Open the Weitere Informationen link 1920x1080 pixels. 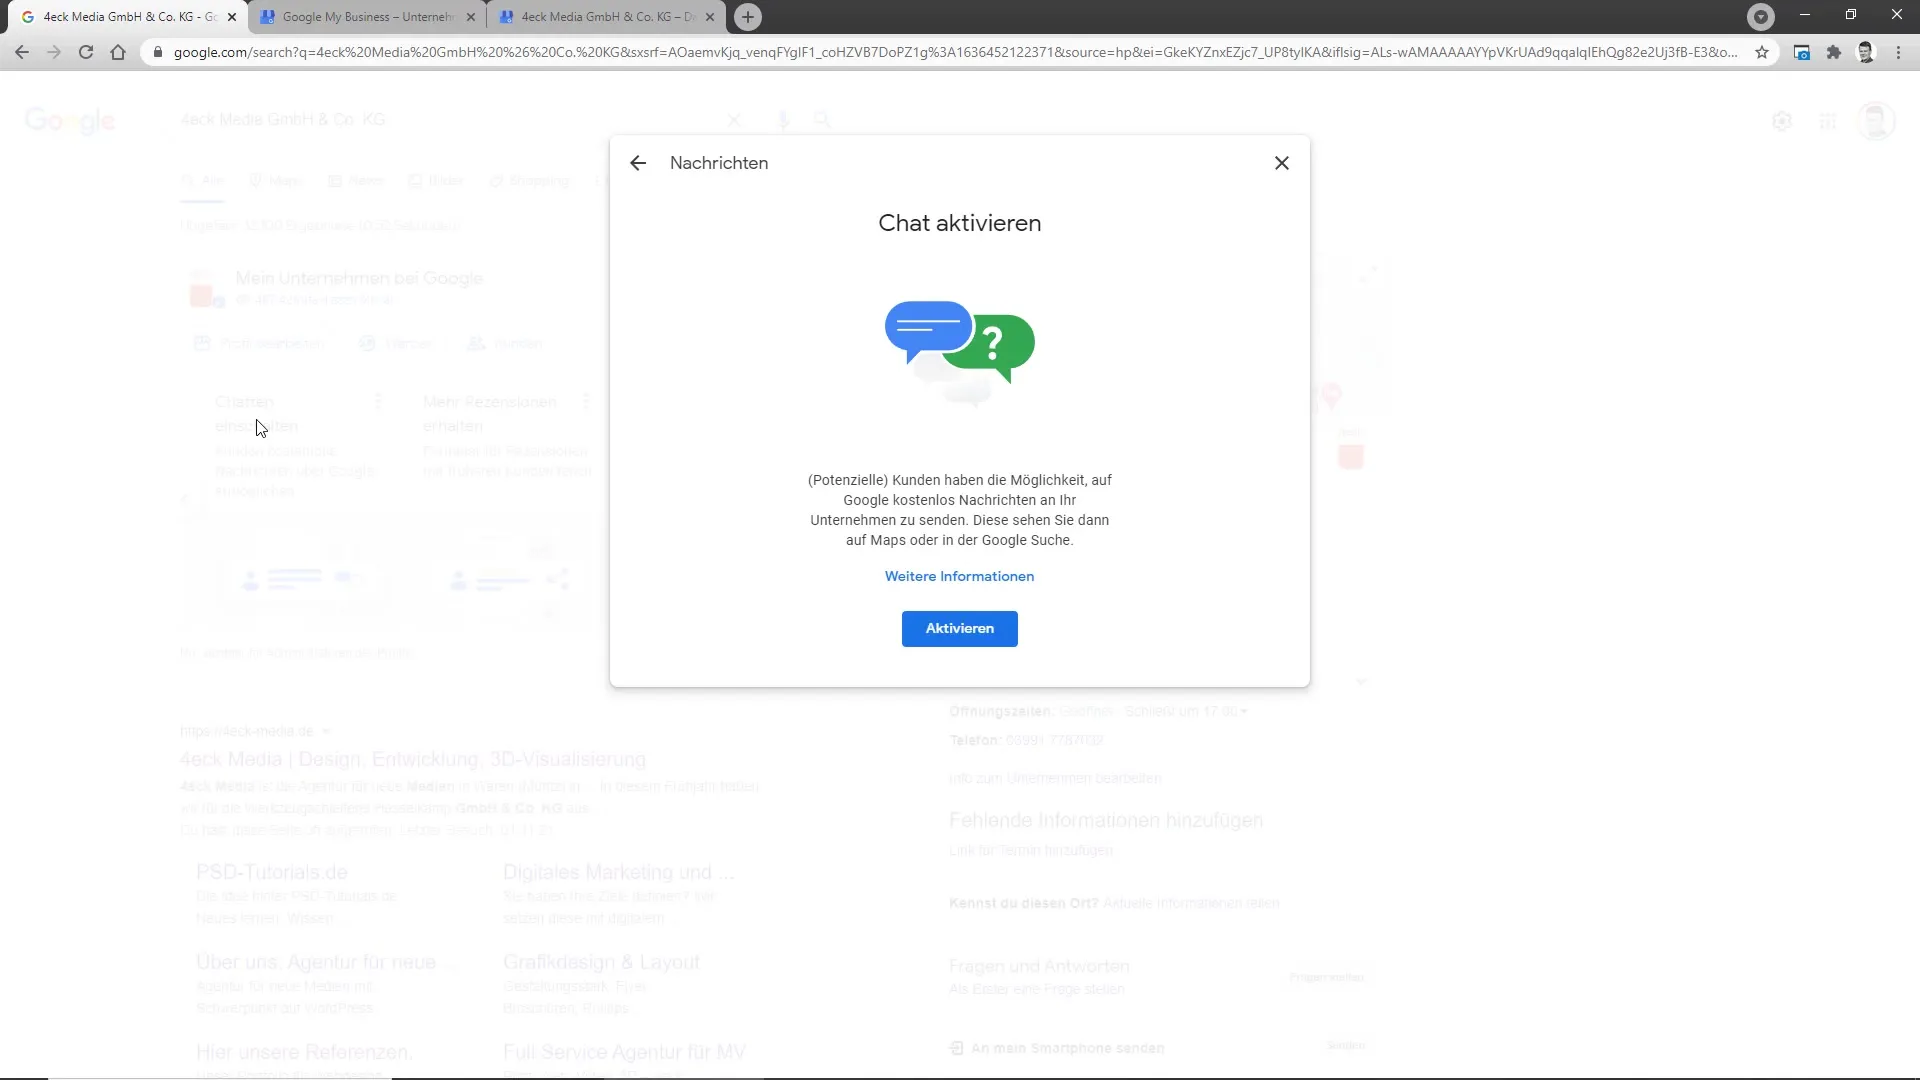[959, 576]
